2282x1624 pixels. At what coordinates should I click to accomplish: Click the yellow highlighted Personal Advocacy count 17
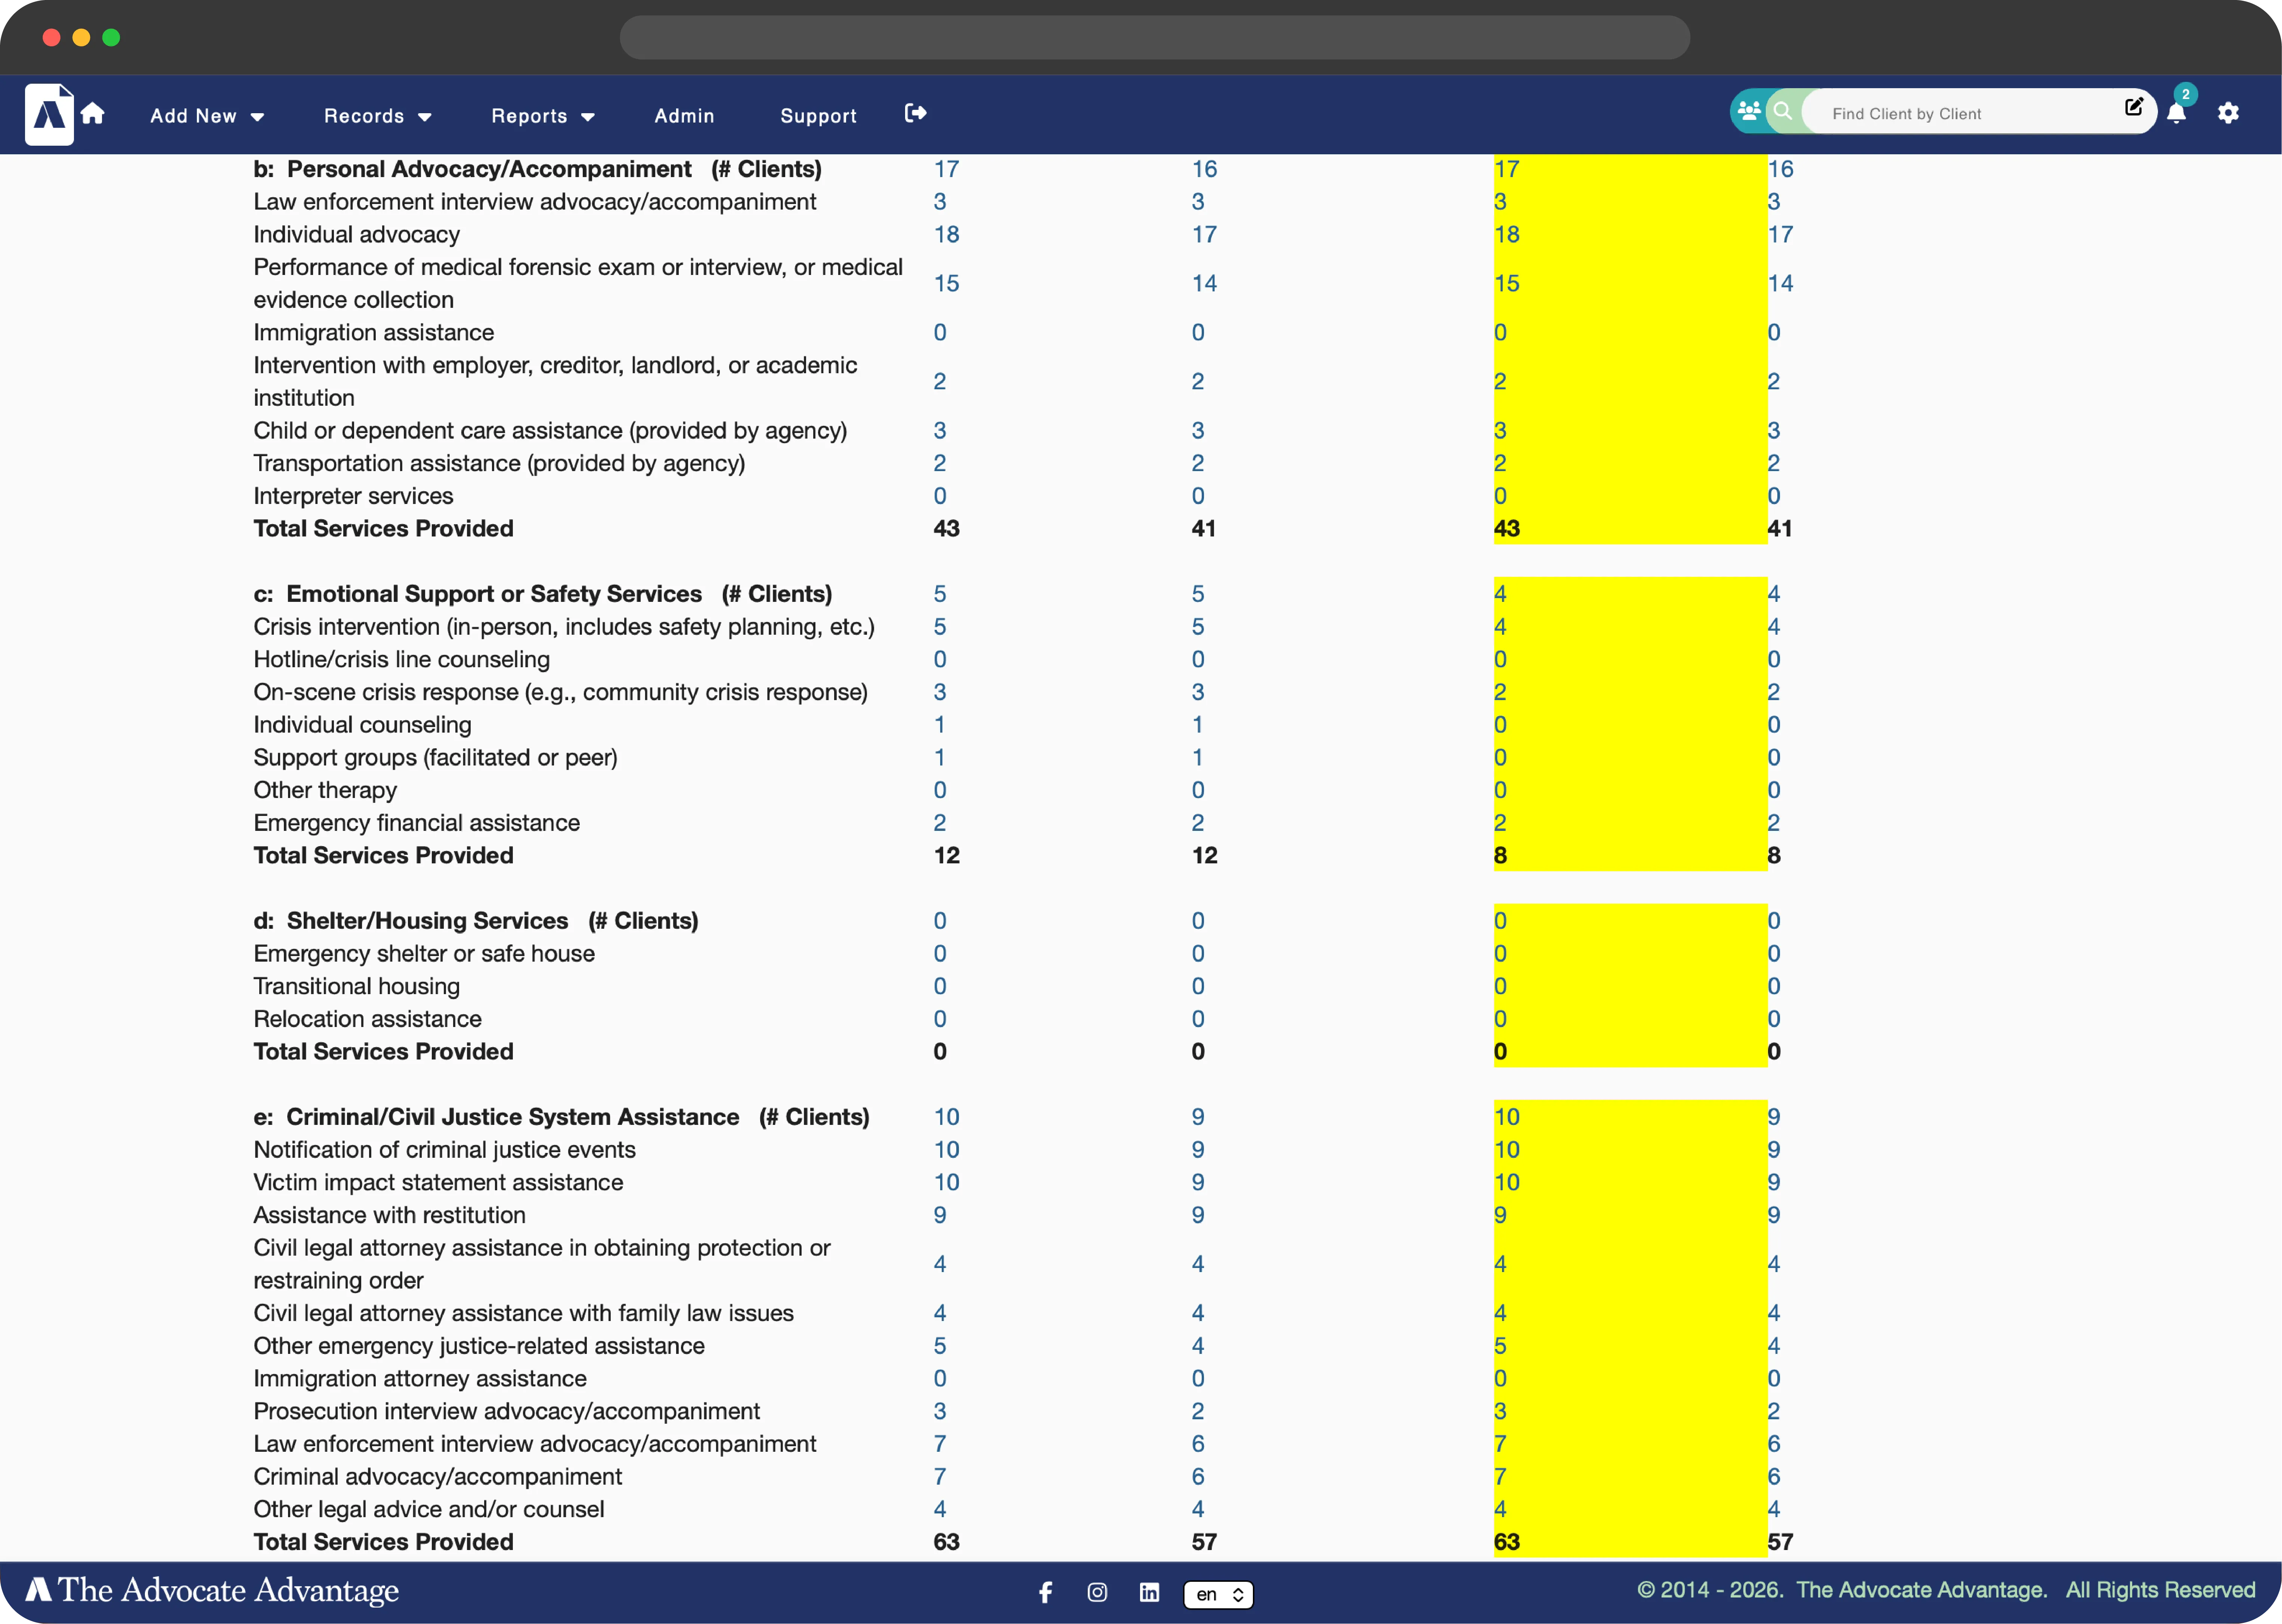click(1506, 169)
